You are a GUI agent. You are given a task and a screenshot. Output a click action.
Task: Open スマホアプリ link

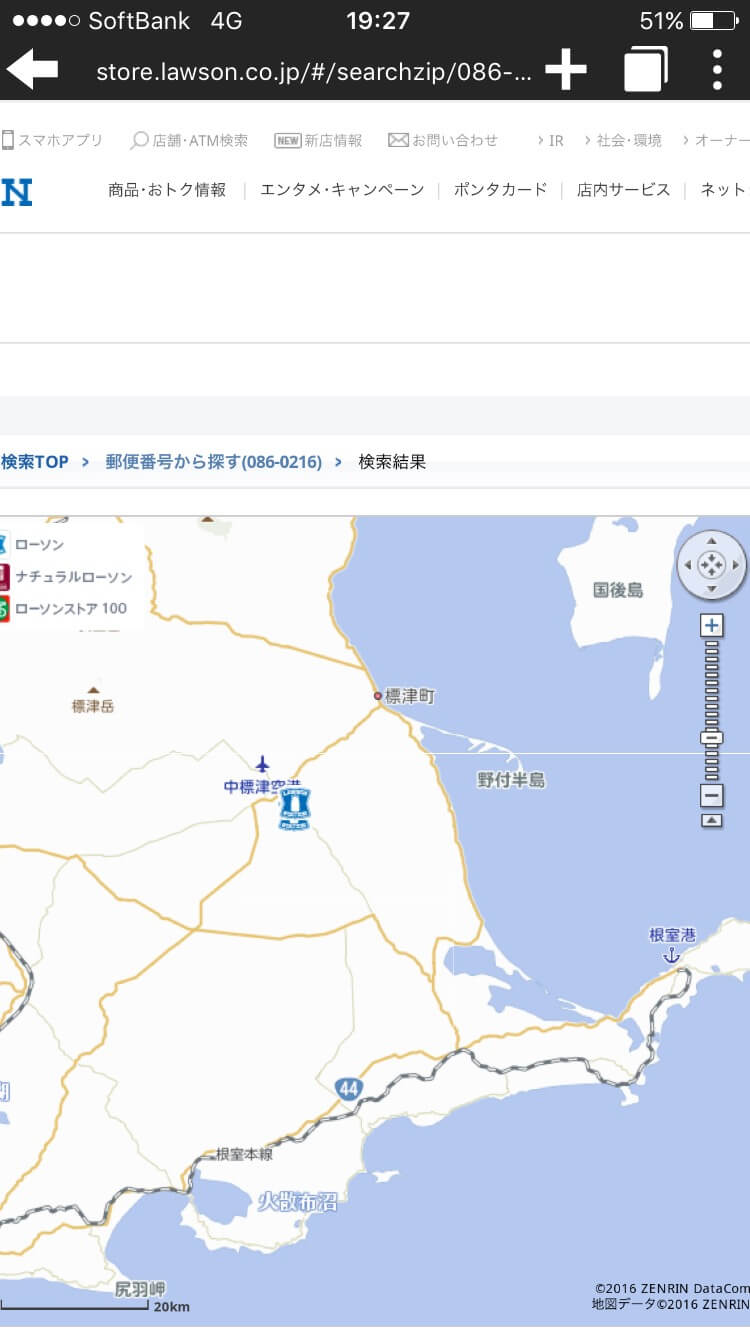(x=52, y=140)
